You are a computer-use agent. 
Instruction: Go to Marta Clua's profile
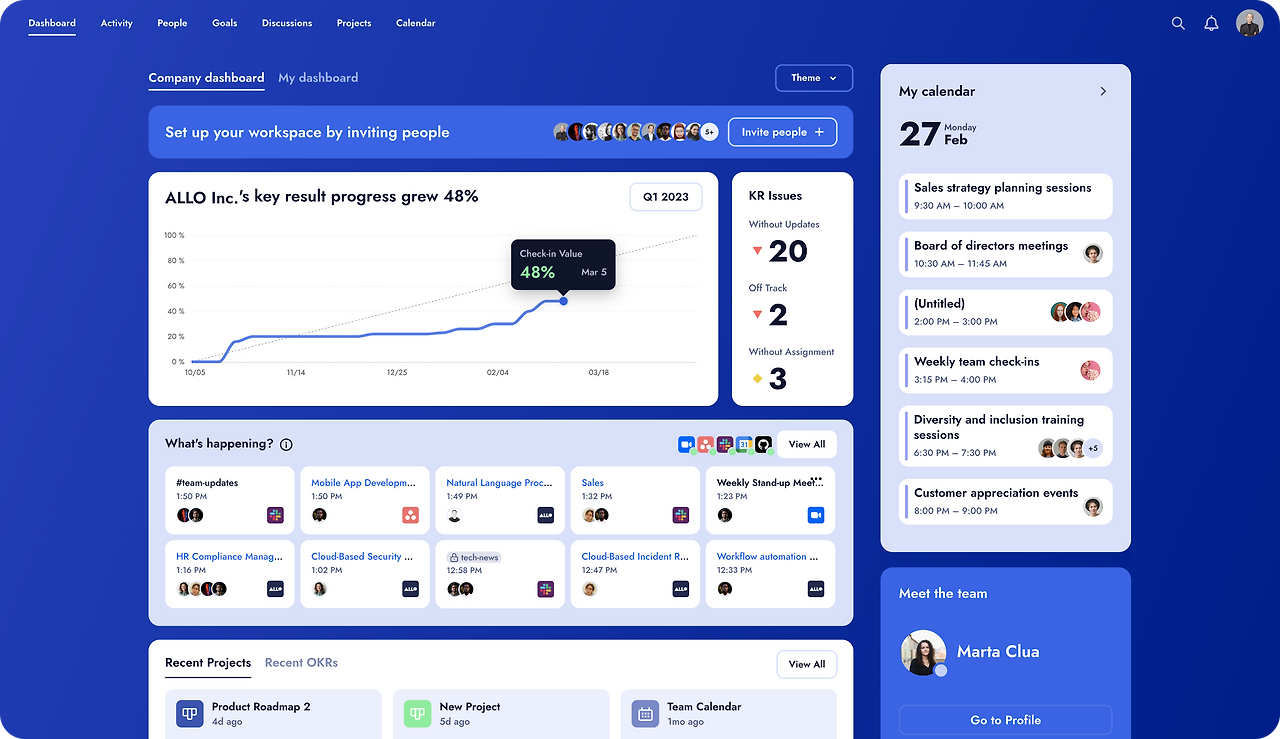click(x=1005, y=720)
